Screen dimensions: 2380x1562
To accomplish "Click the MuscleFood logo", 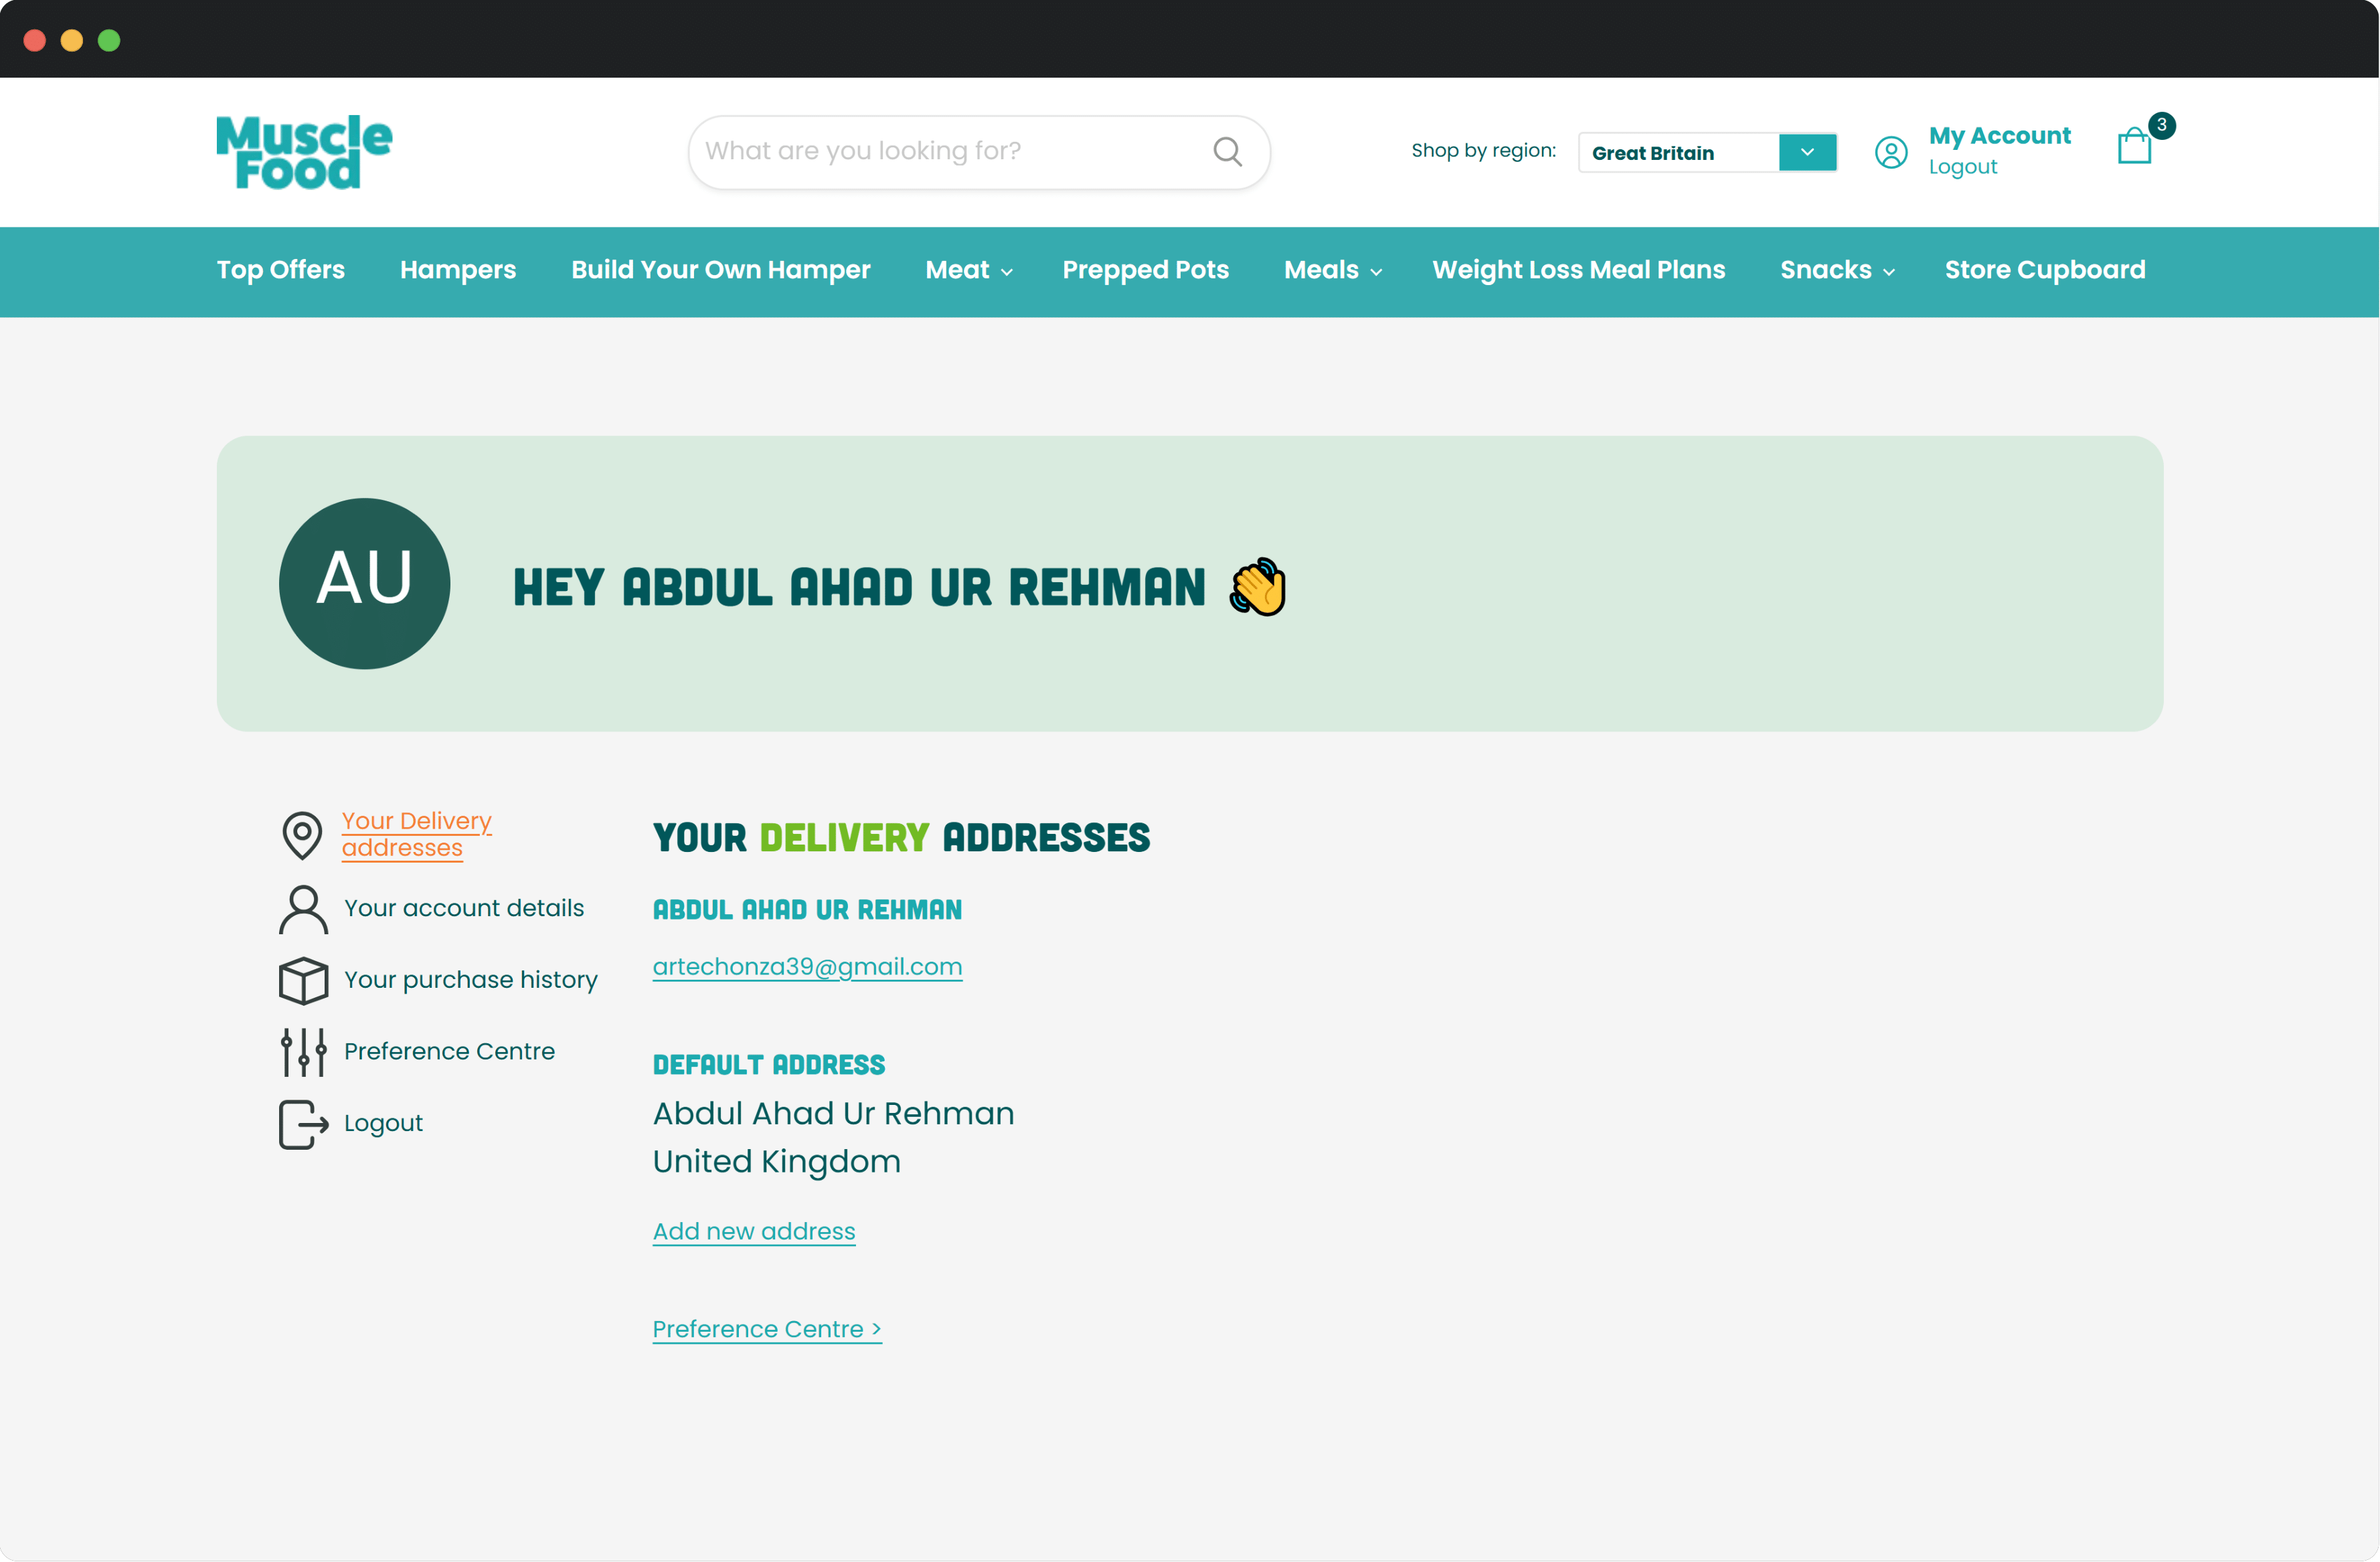I will pyautogui.click(x=304, y=151).
